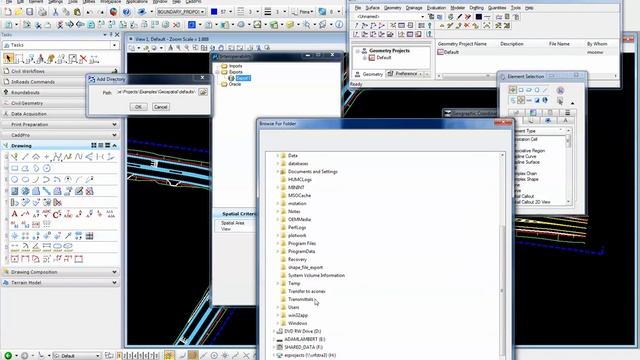Toggle view number 6 in the status bar
The width and height of the screenshot is (640, 360).
coord(146,356)
